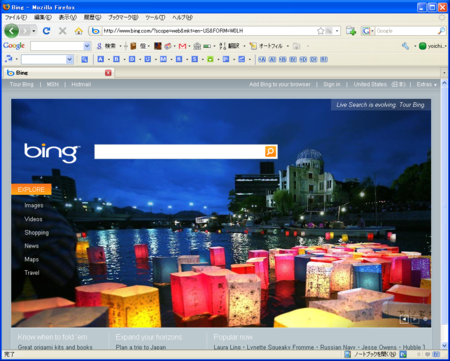Open the address bar history dropdown

337,31
